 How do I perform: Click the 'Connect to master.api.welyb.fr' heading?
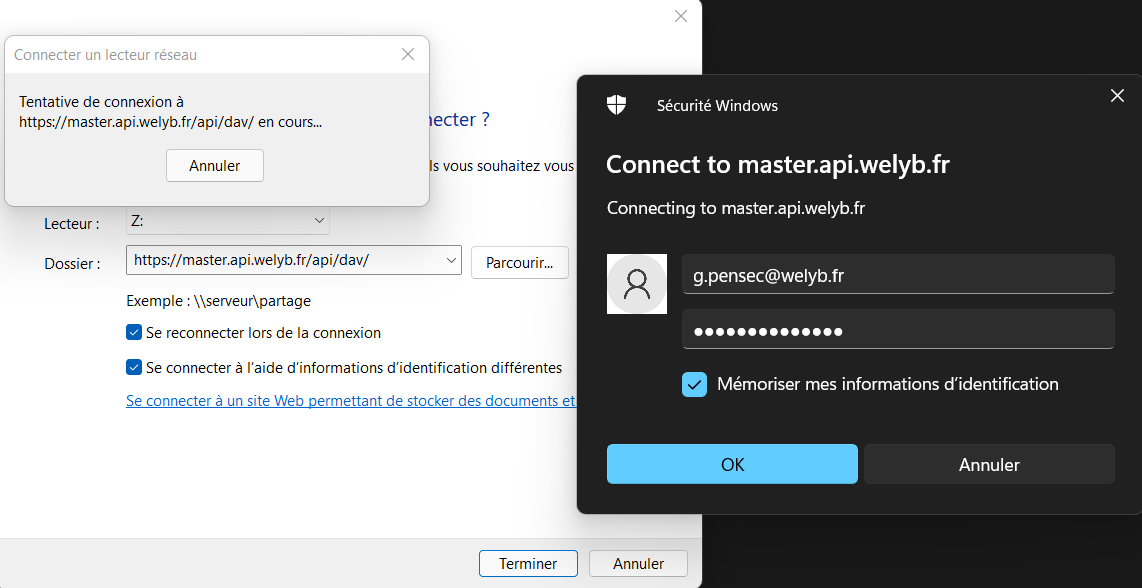[778, 165]
